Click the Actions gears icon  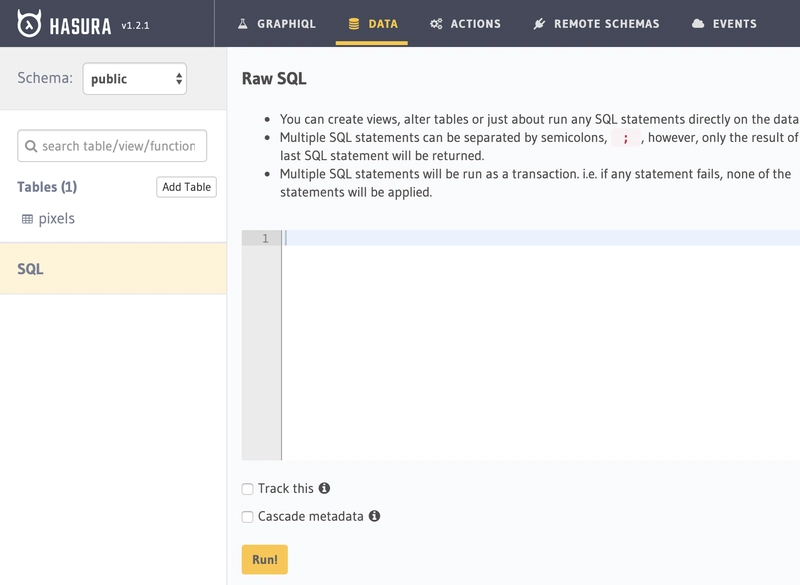pos(436,23)
